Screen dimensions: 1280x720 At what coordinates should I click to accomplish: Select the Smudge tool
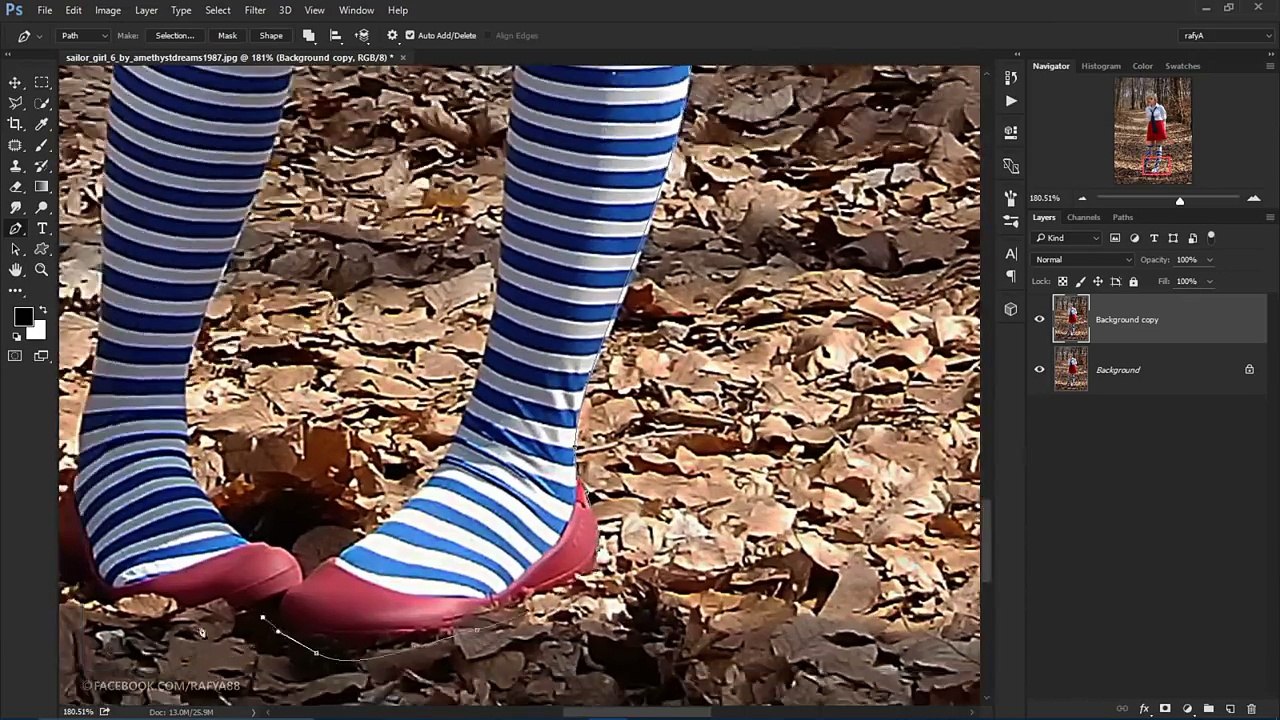pos(16,208)
